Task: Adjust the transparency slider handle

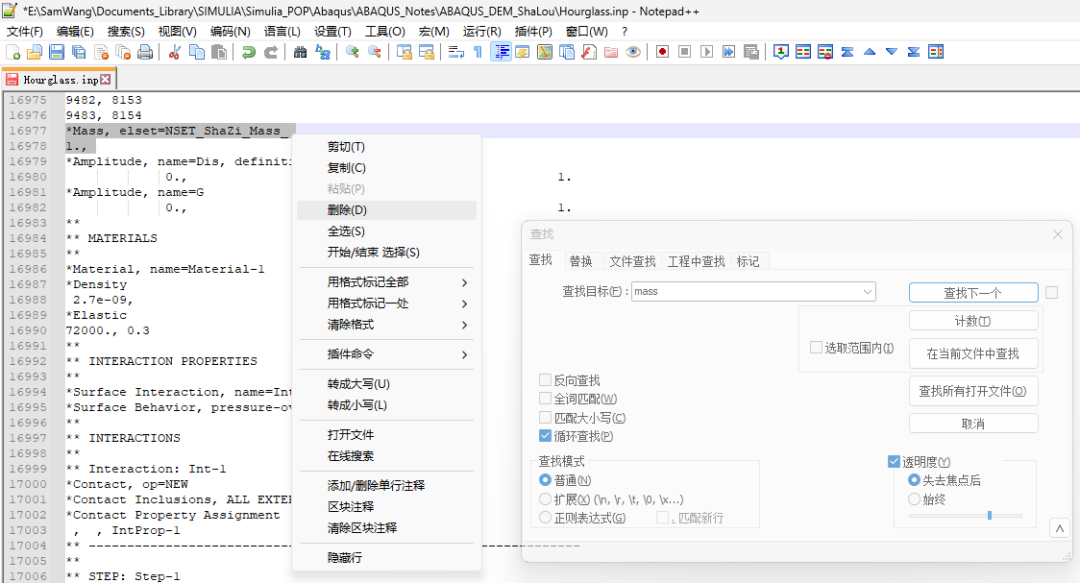Action: (x=990, y=515)
